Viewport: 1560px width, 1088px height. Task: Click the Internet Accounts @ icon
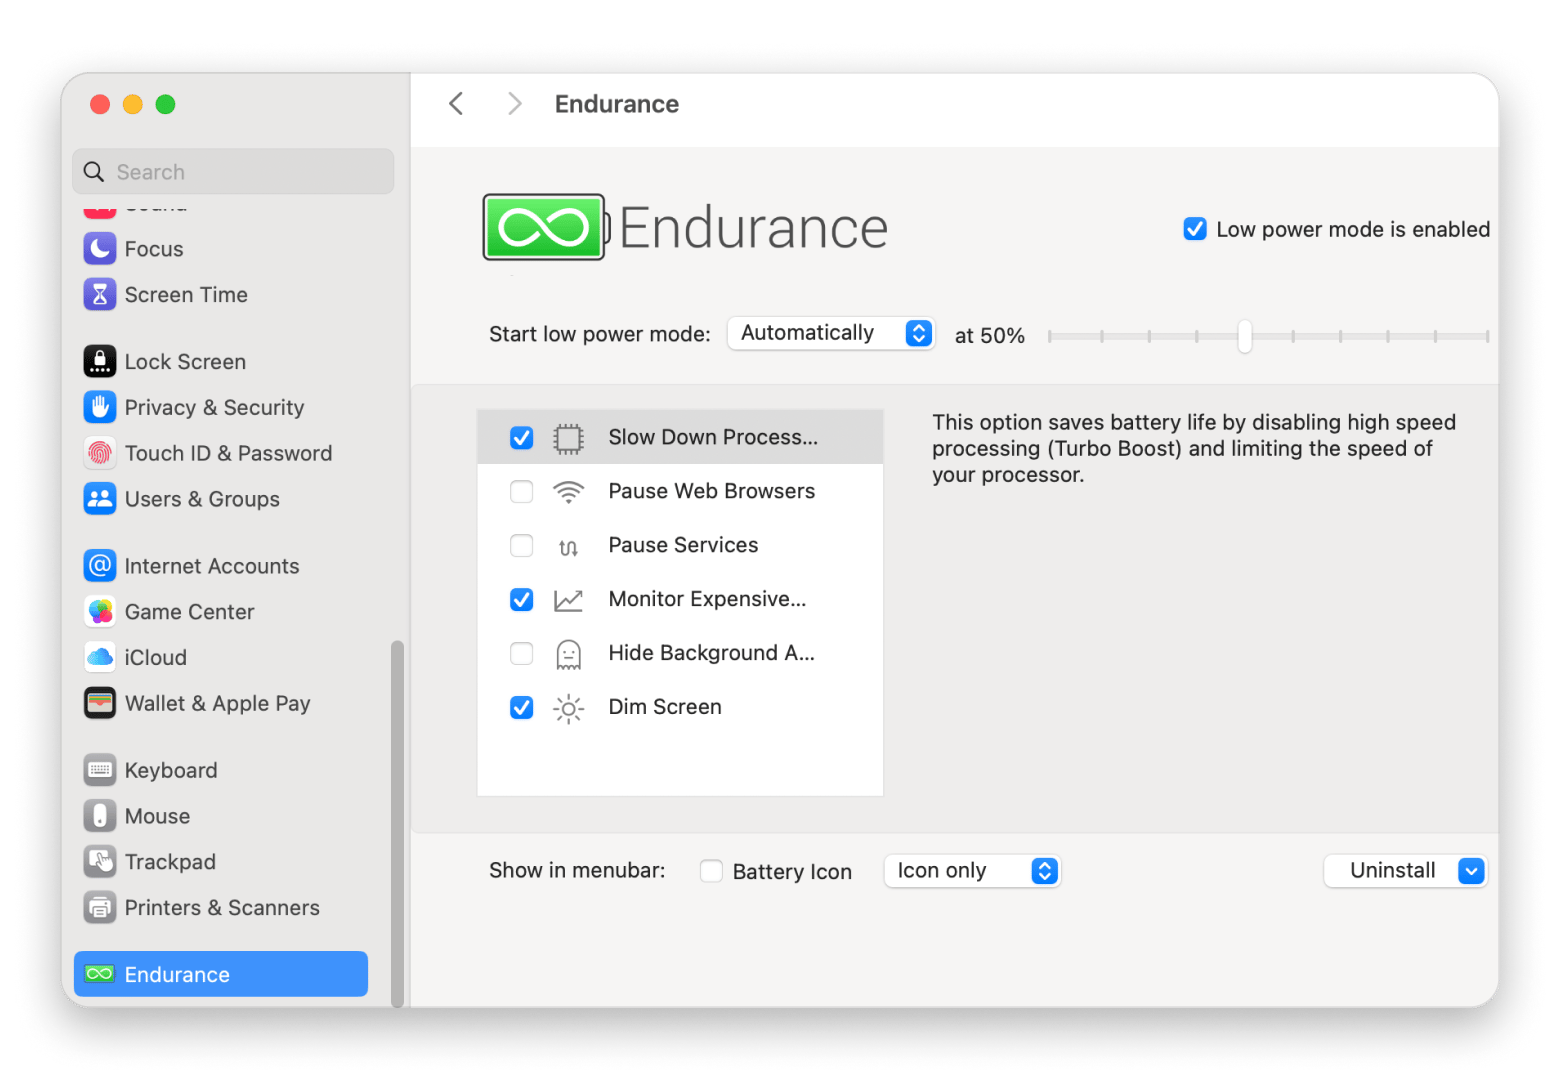[x=100, y=566]
